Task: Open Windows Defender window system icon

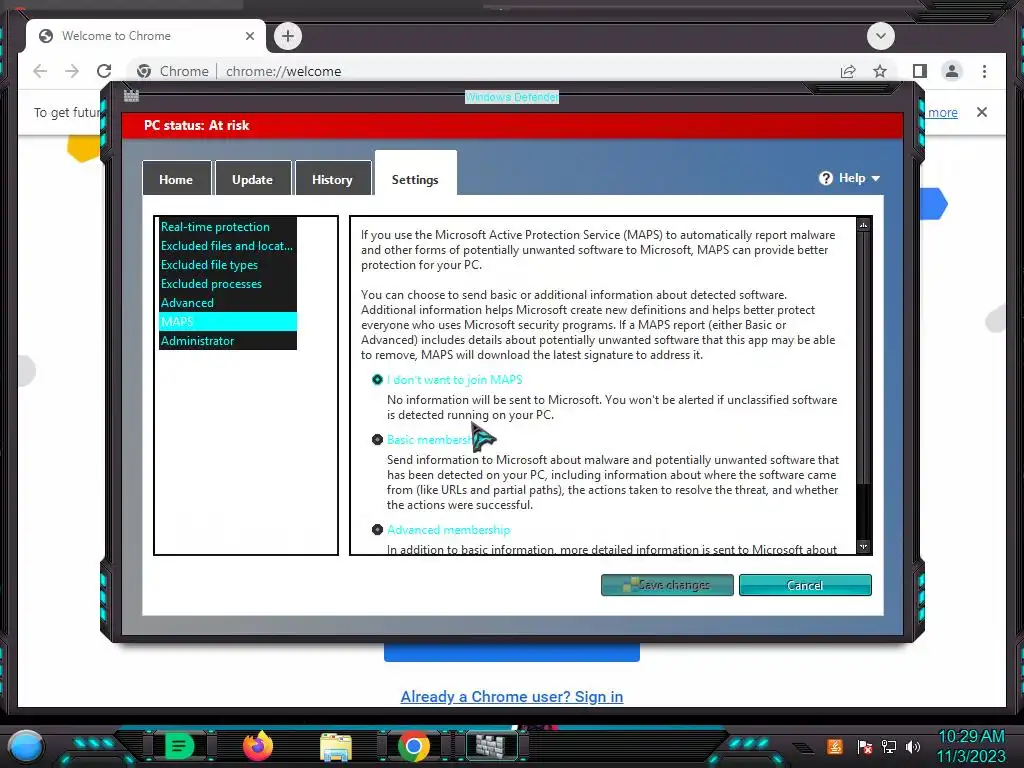Action: [131, 96]
